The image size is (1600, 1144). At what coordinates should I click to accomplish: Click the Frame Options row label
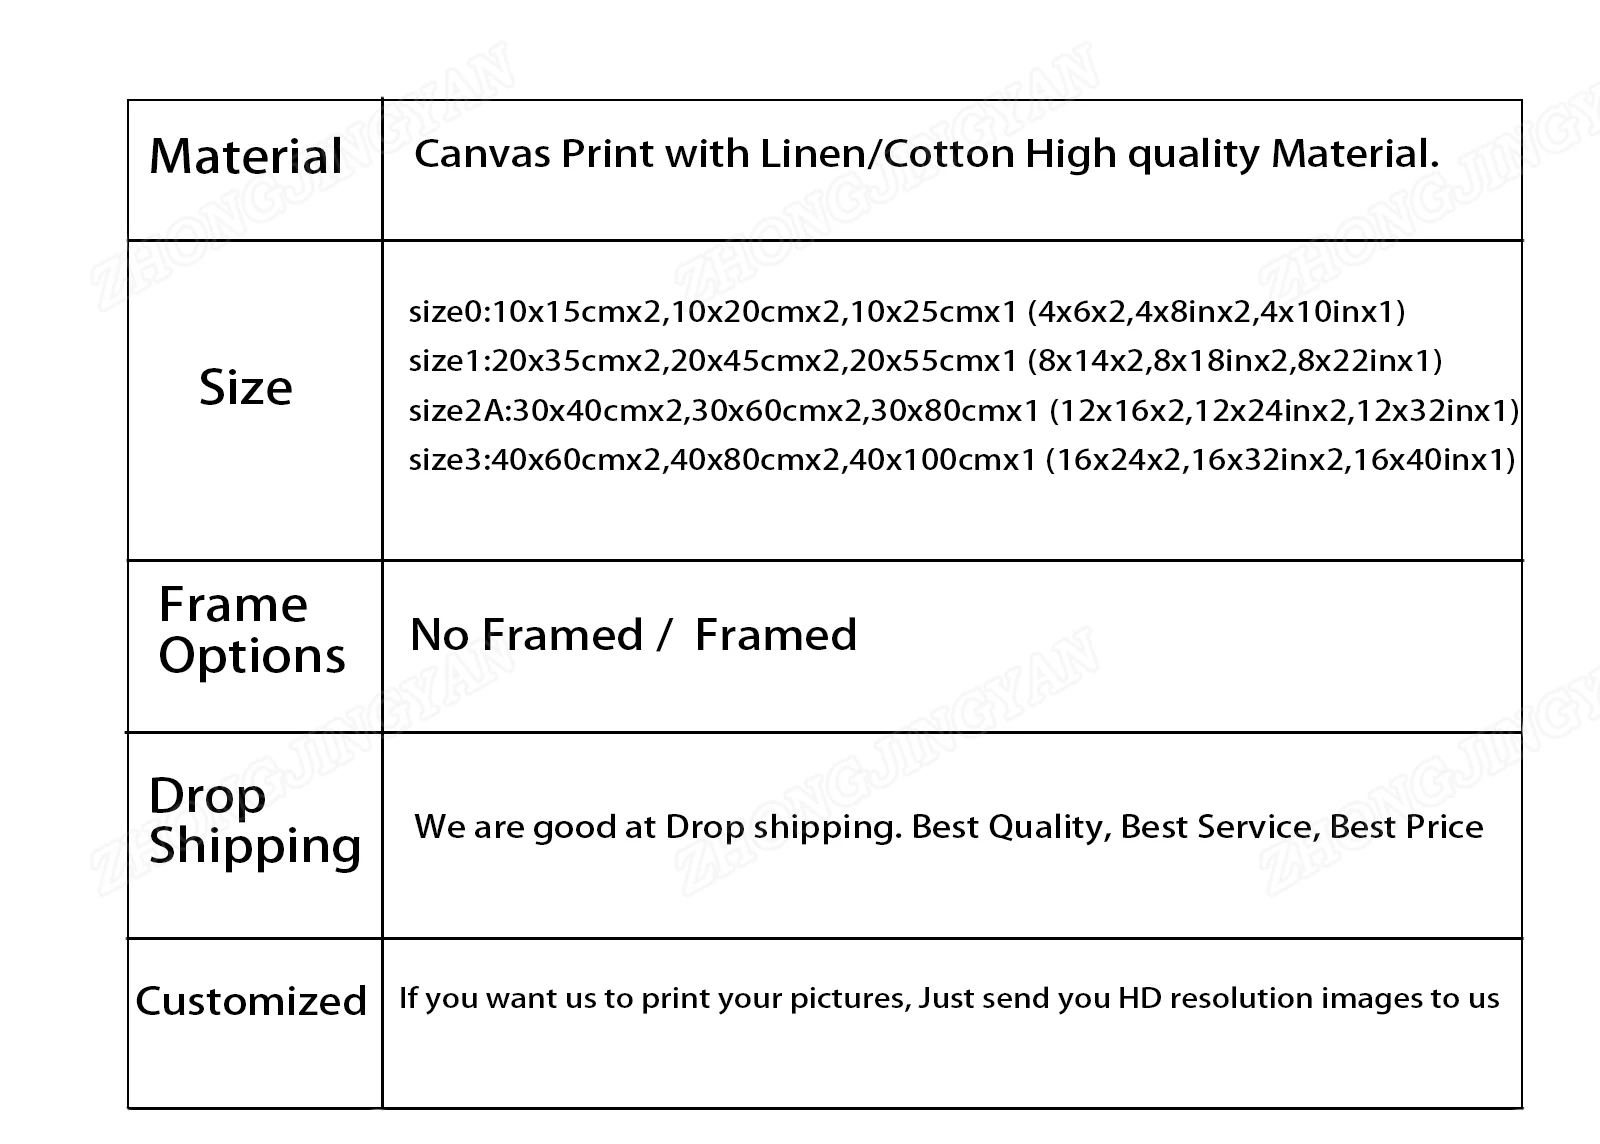click(251, 630)
